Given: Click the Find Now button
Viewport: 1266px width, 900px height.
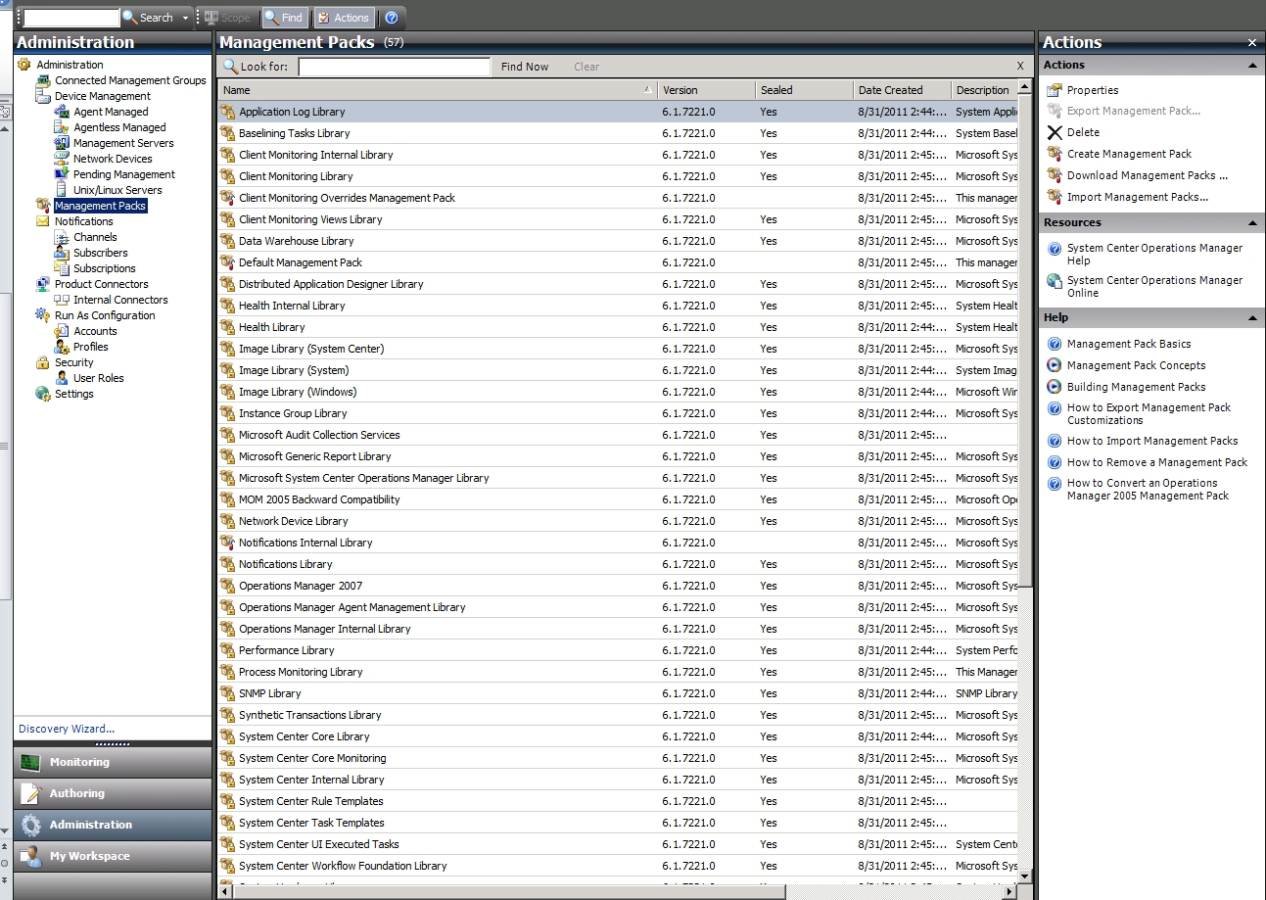Looking at the screenshot, I should tap(524, 67).
